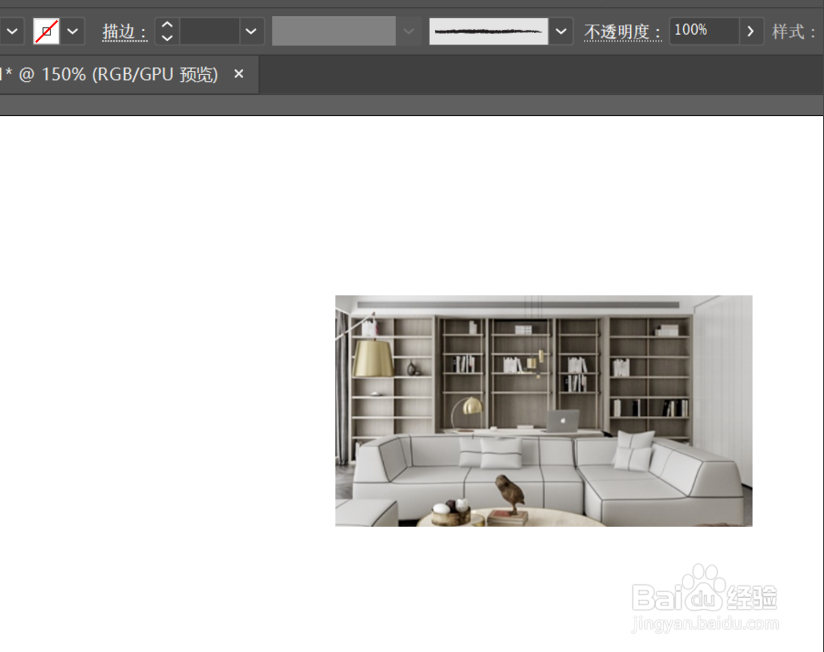Viewport: 824px width, 652px height.
Task: Click the 样式 style label
Action: (x=794, y=32)
